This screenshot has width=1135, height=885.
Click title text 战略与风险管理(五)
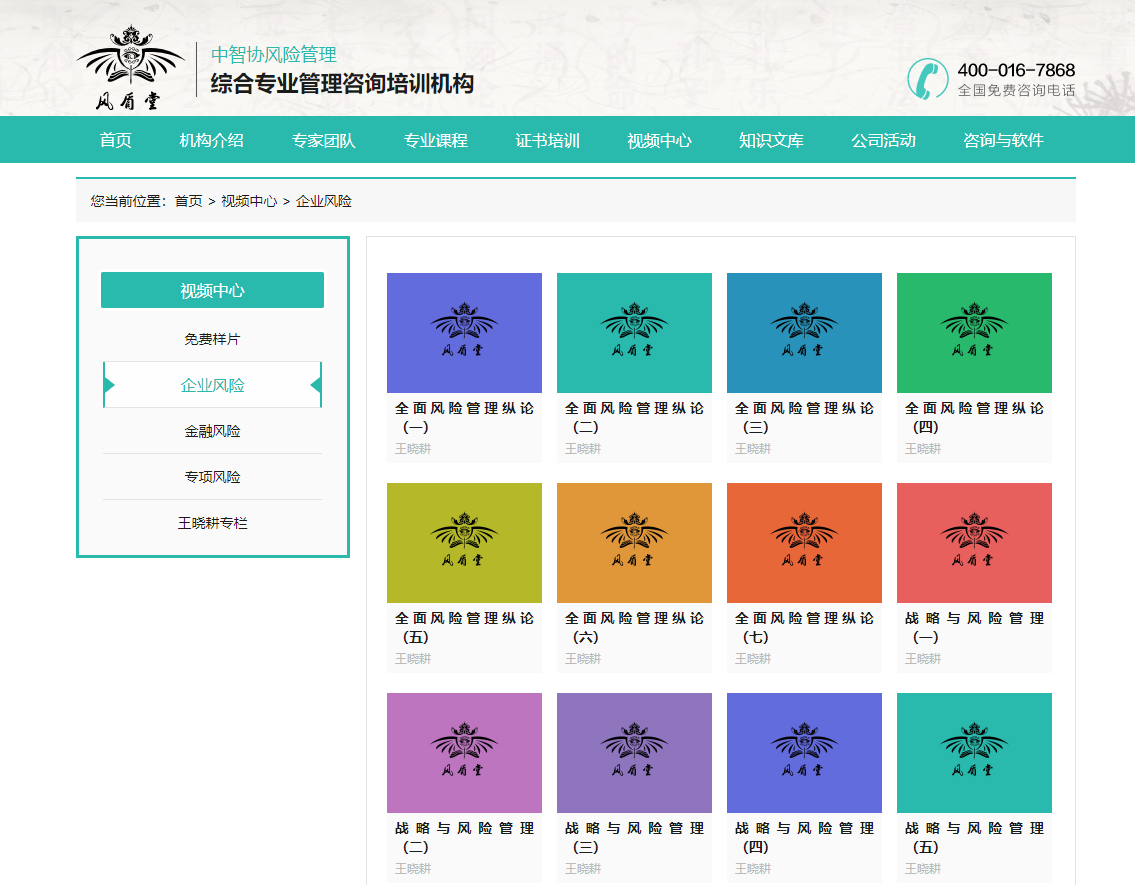974,837
